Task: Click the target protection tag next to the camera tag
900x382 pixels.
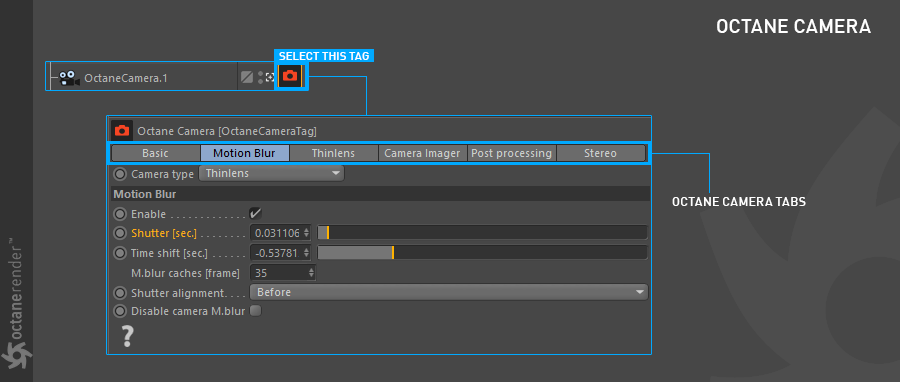Action: point(270,77)
